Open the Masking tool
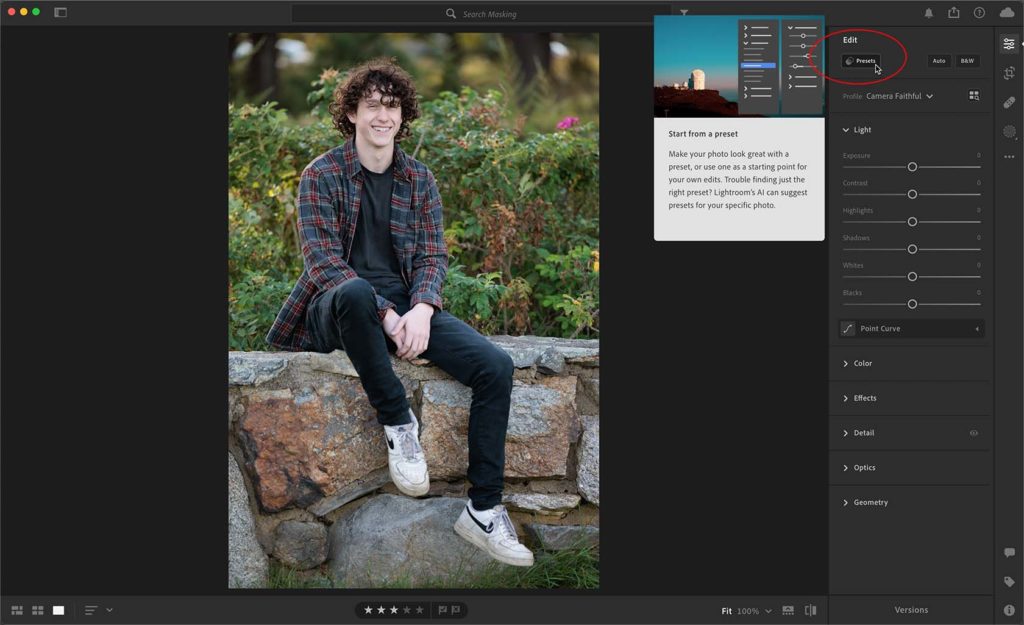Screen dimensions: 1024x625 (1009, 131)
